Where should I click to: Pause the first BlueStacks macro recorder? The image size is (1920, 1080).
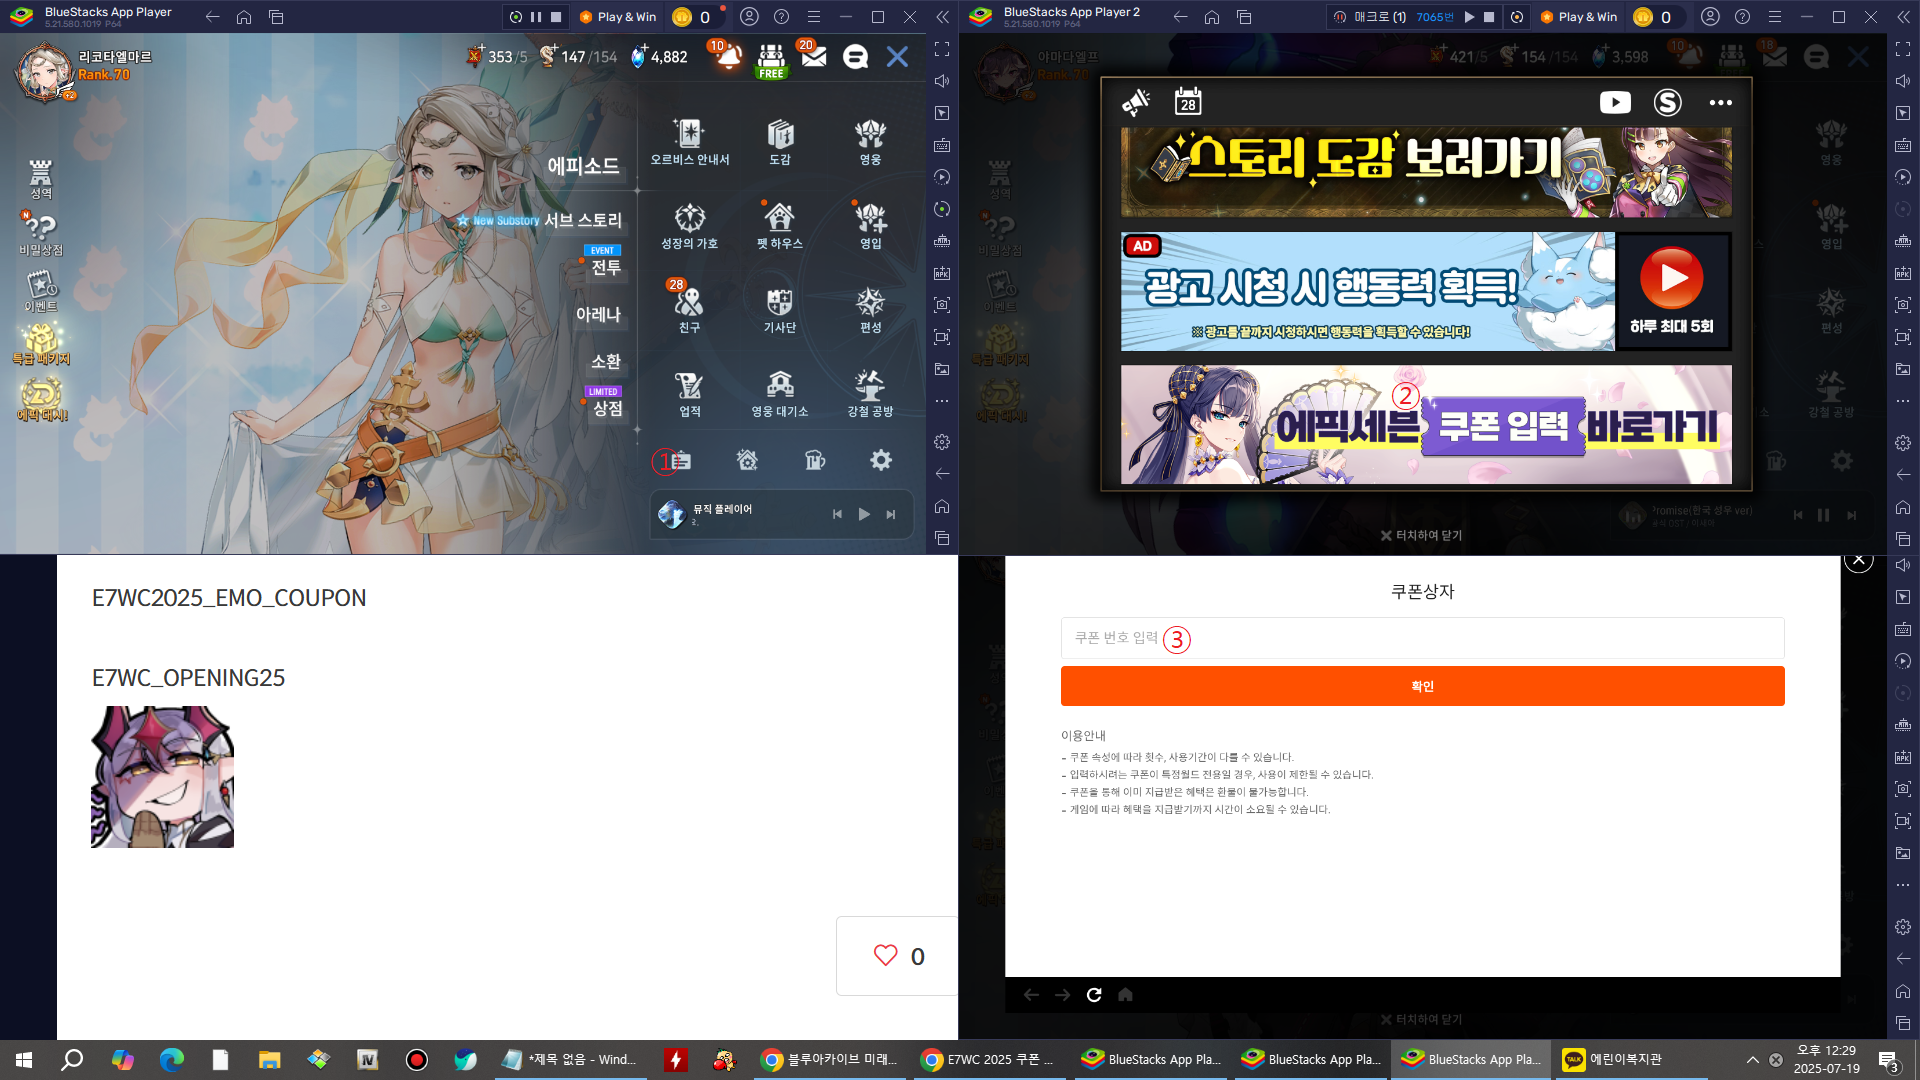pos(536,17)
